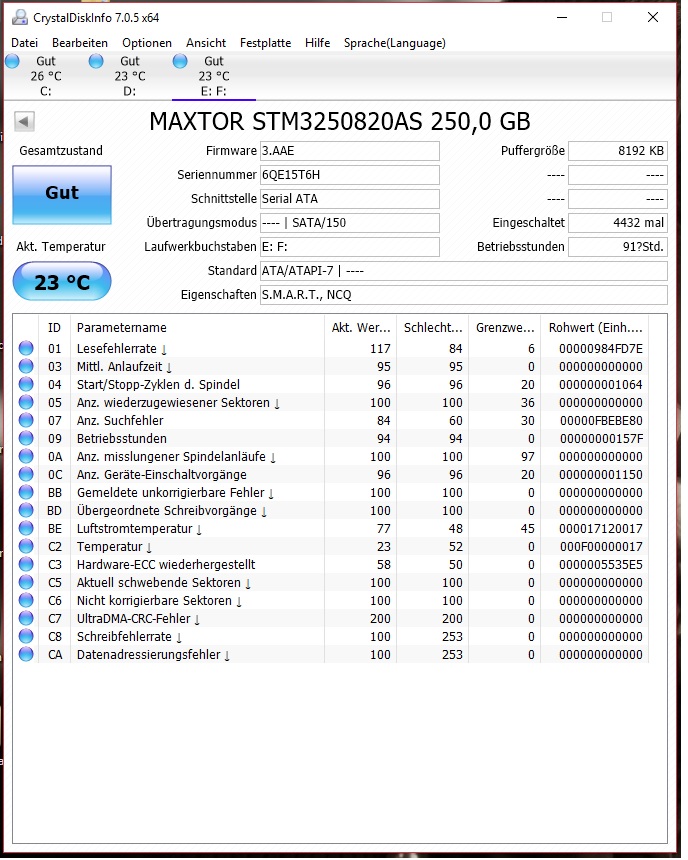Click the Betriebsstunden value field
This screenshot has height=860, width=688.
coord(618,247)
